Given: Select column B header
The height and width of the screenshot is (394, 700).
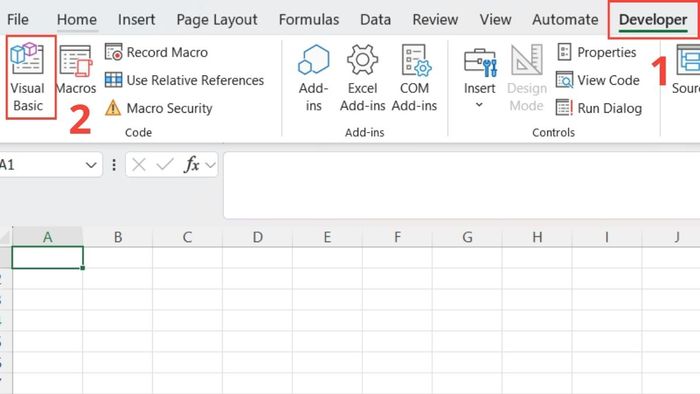Looking at the screenshot, I should [x=118, y=237].
